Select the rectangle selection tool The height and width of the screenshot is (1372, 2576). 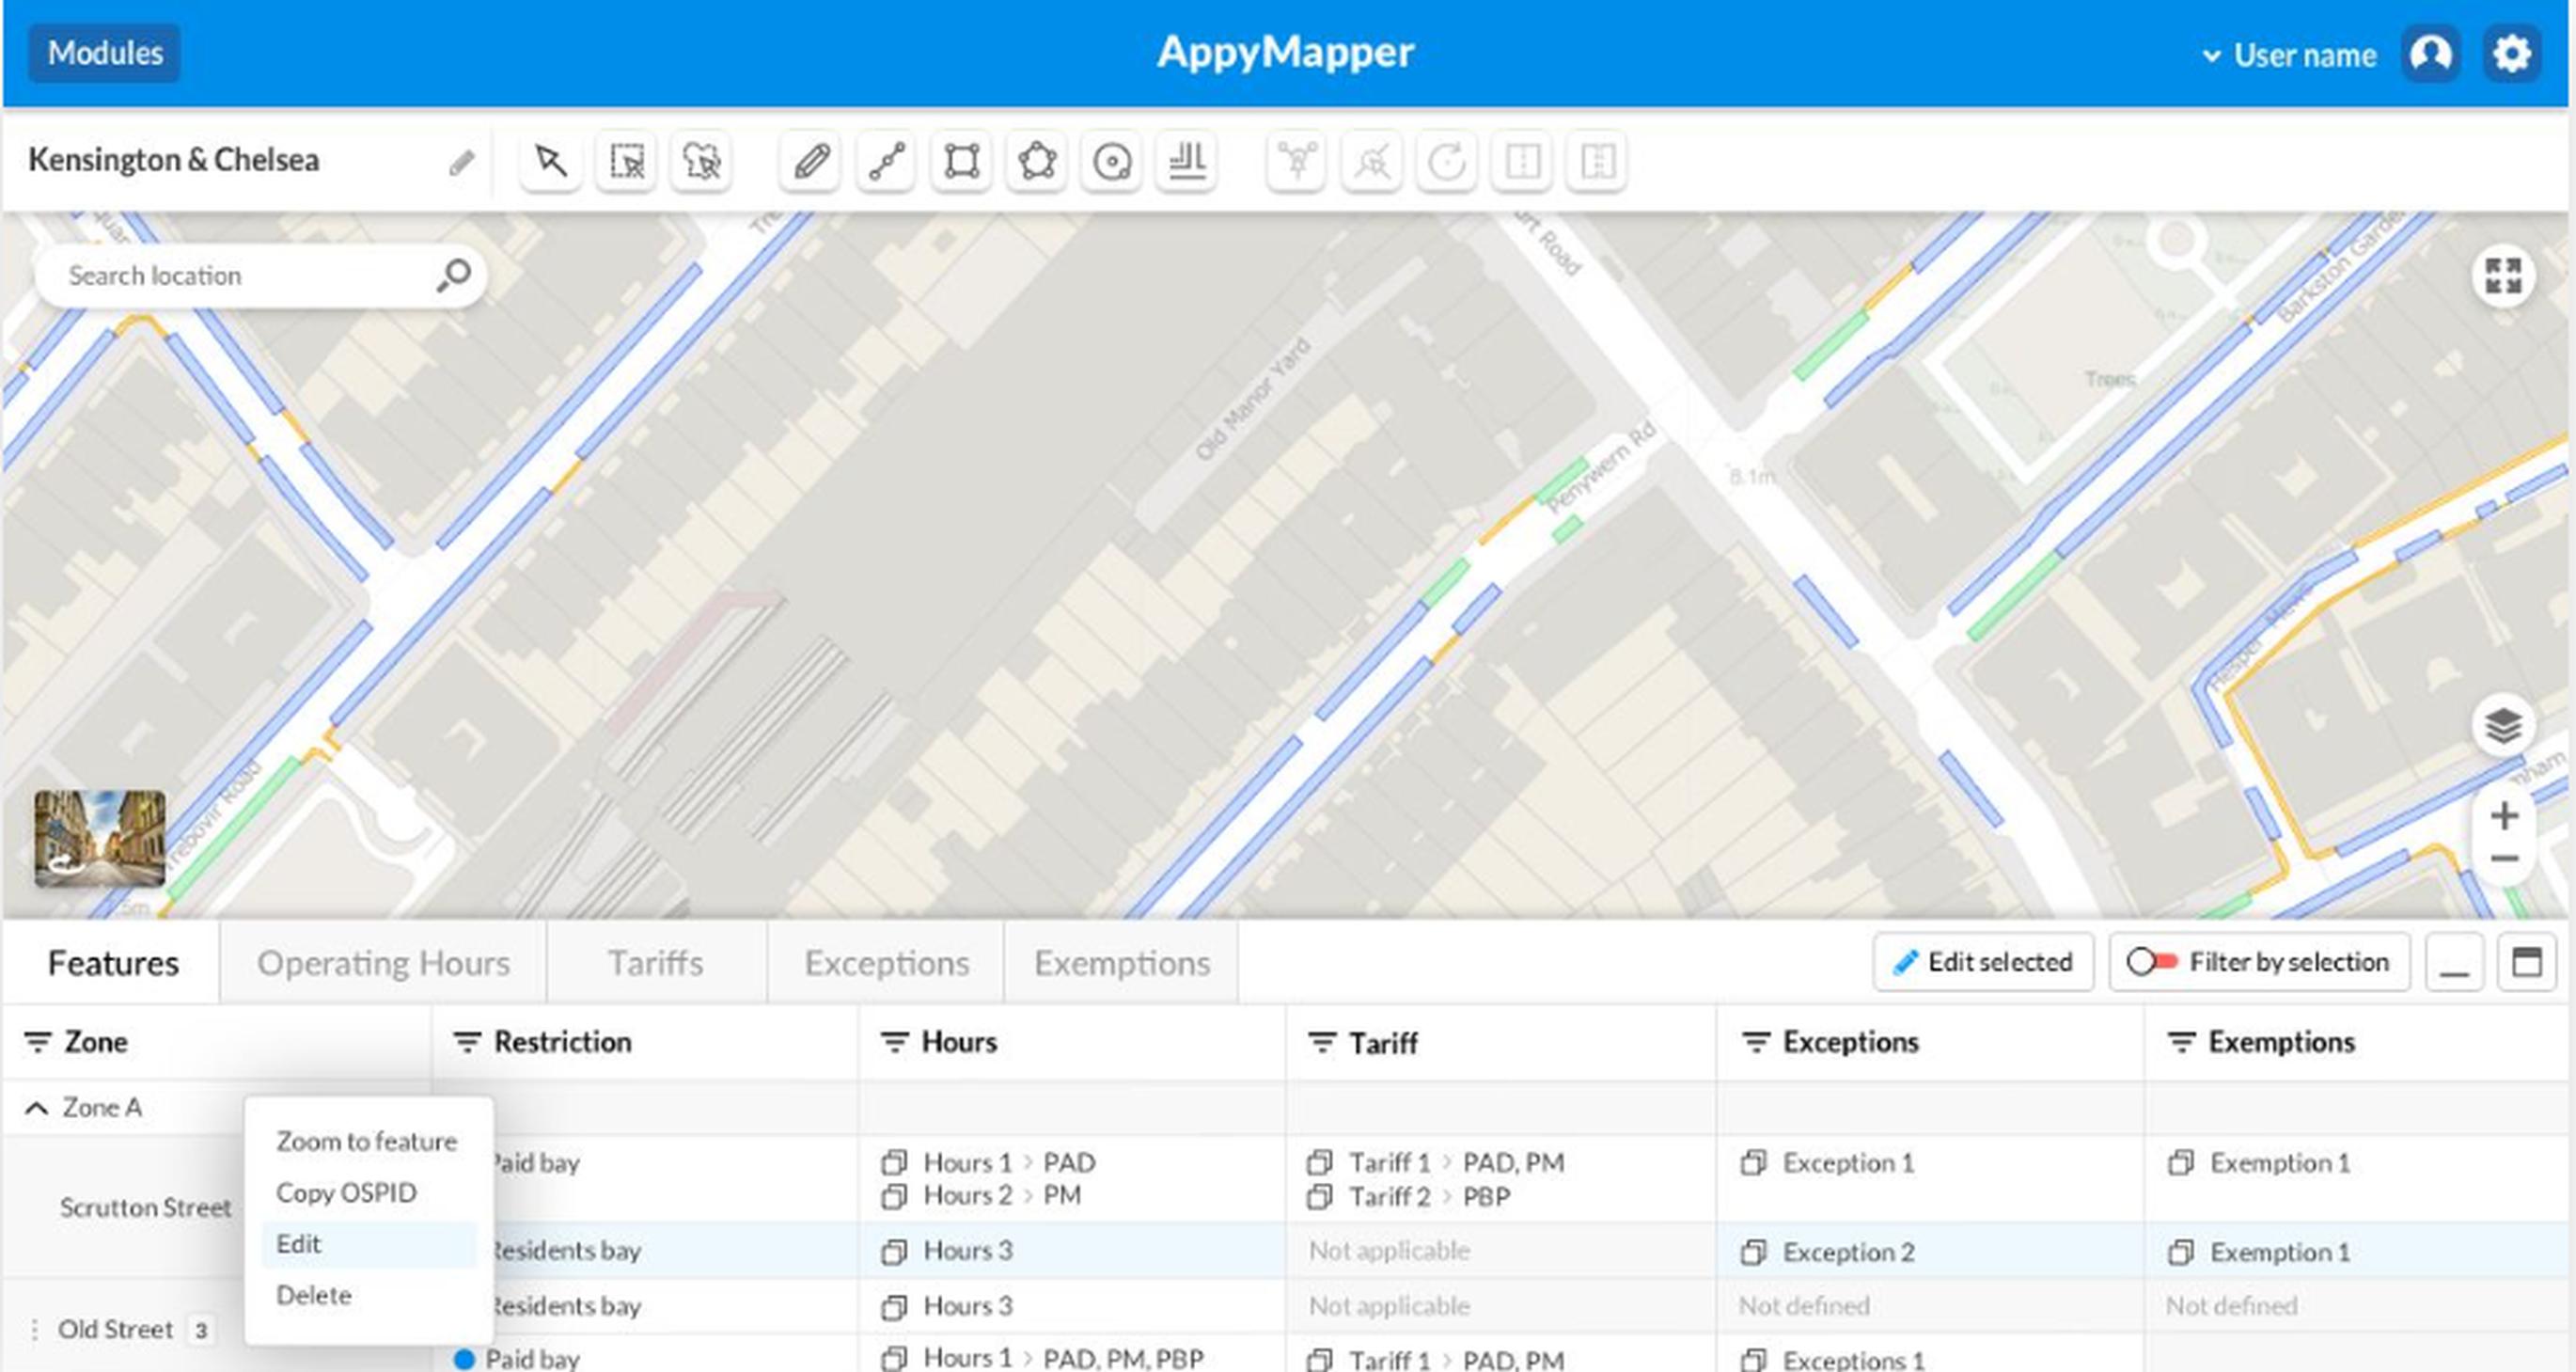pos(626,160)
